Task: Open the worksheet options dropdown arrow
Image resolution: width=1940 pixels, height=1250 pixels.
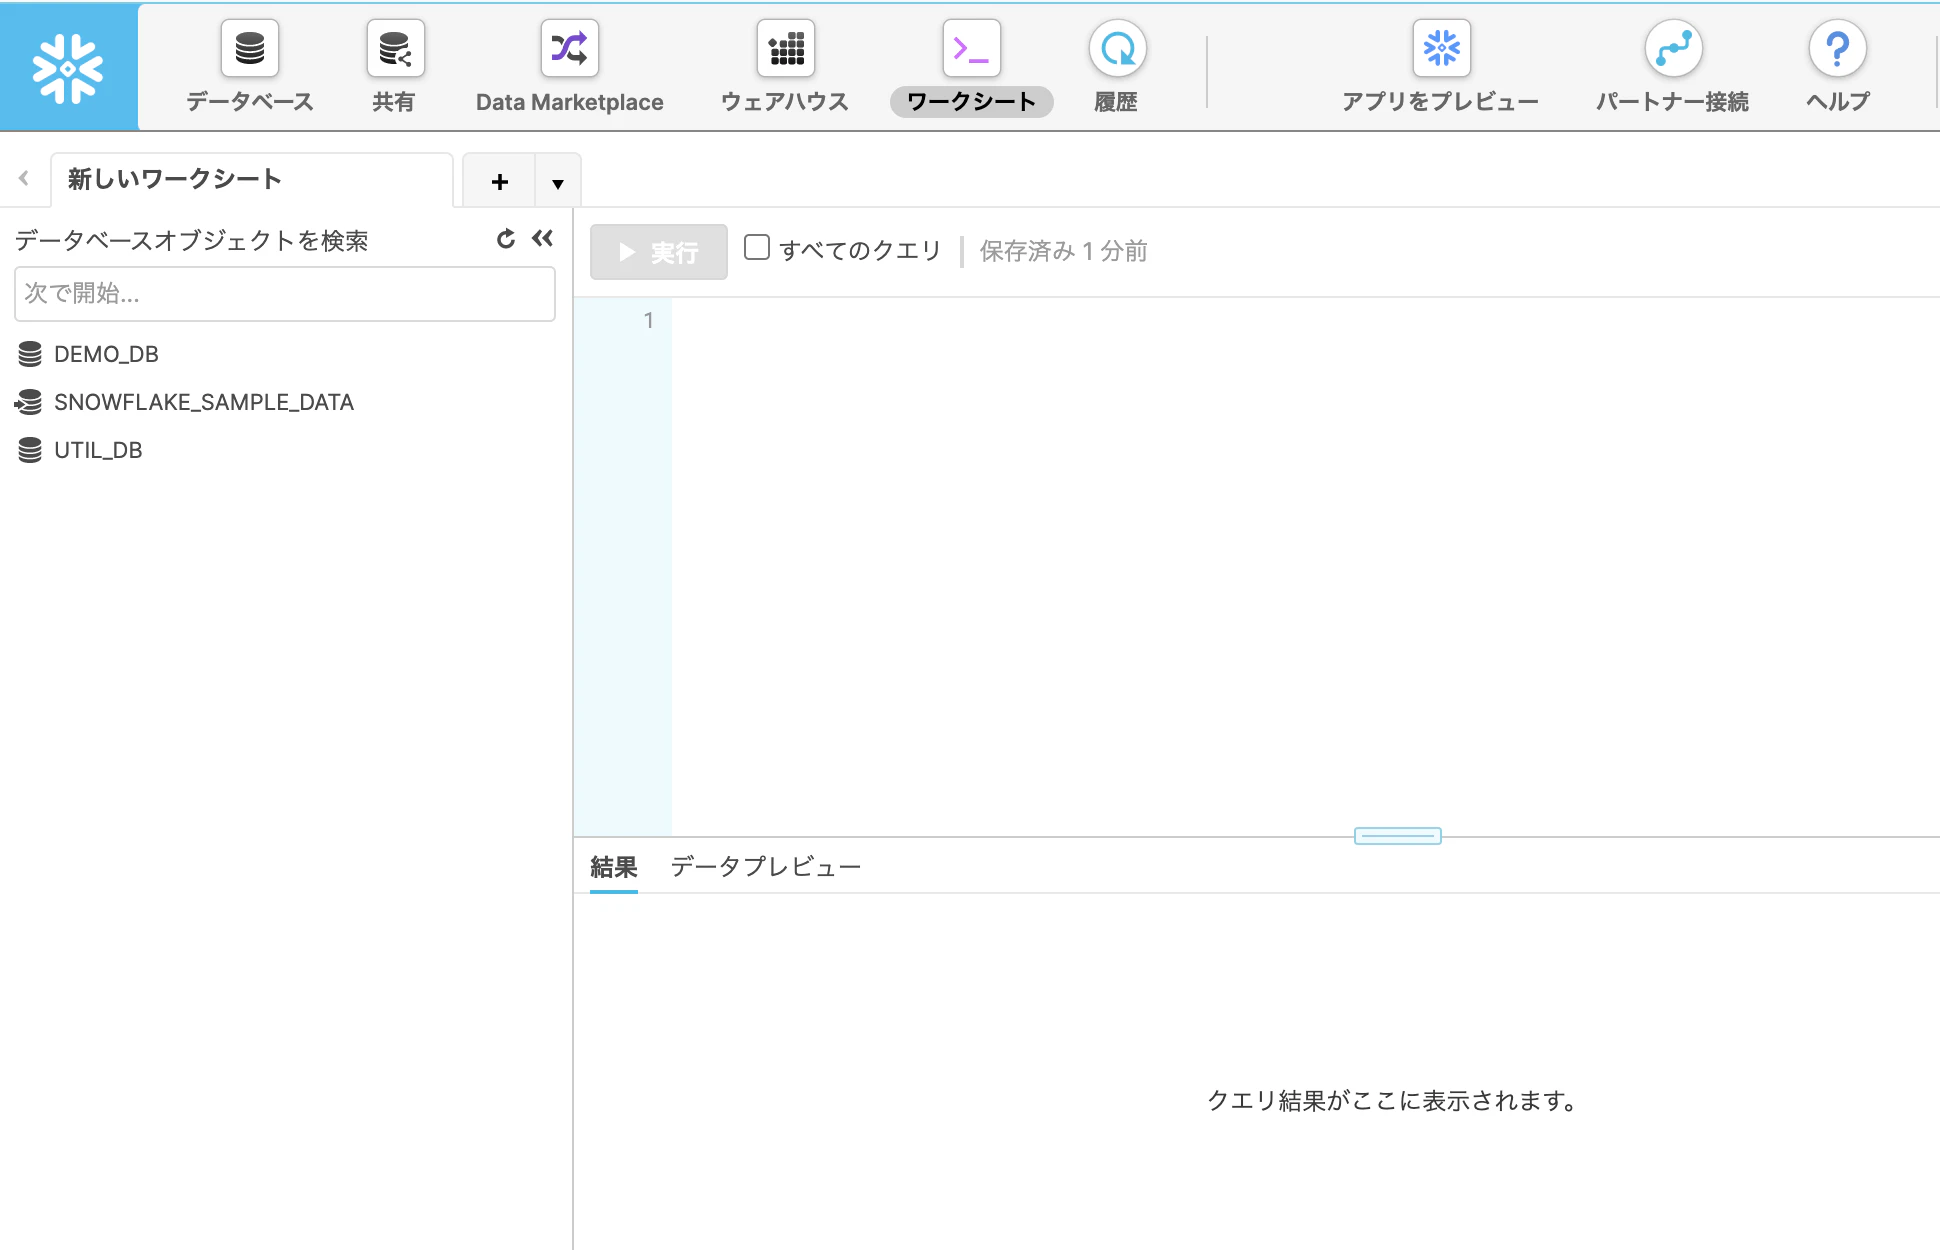Action: click(x=557, y=181)
